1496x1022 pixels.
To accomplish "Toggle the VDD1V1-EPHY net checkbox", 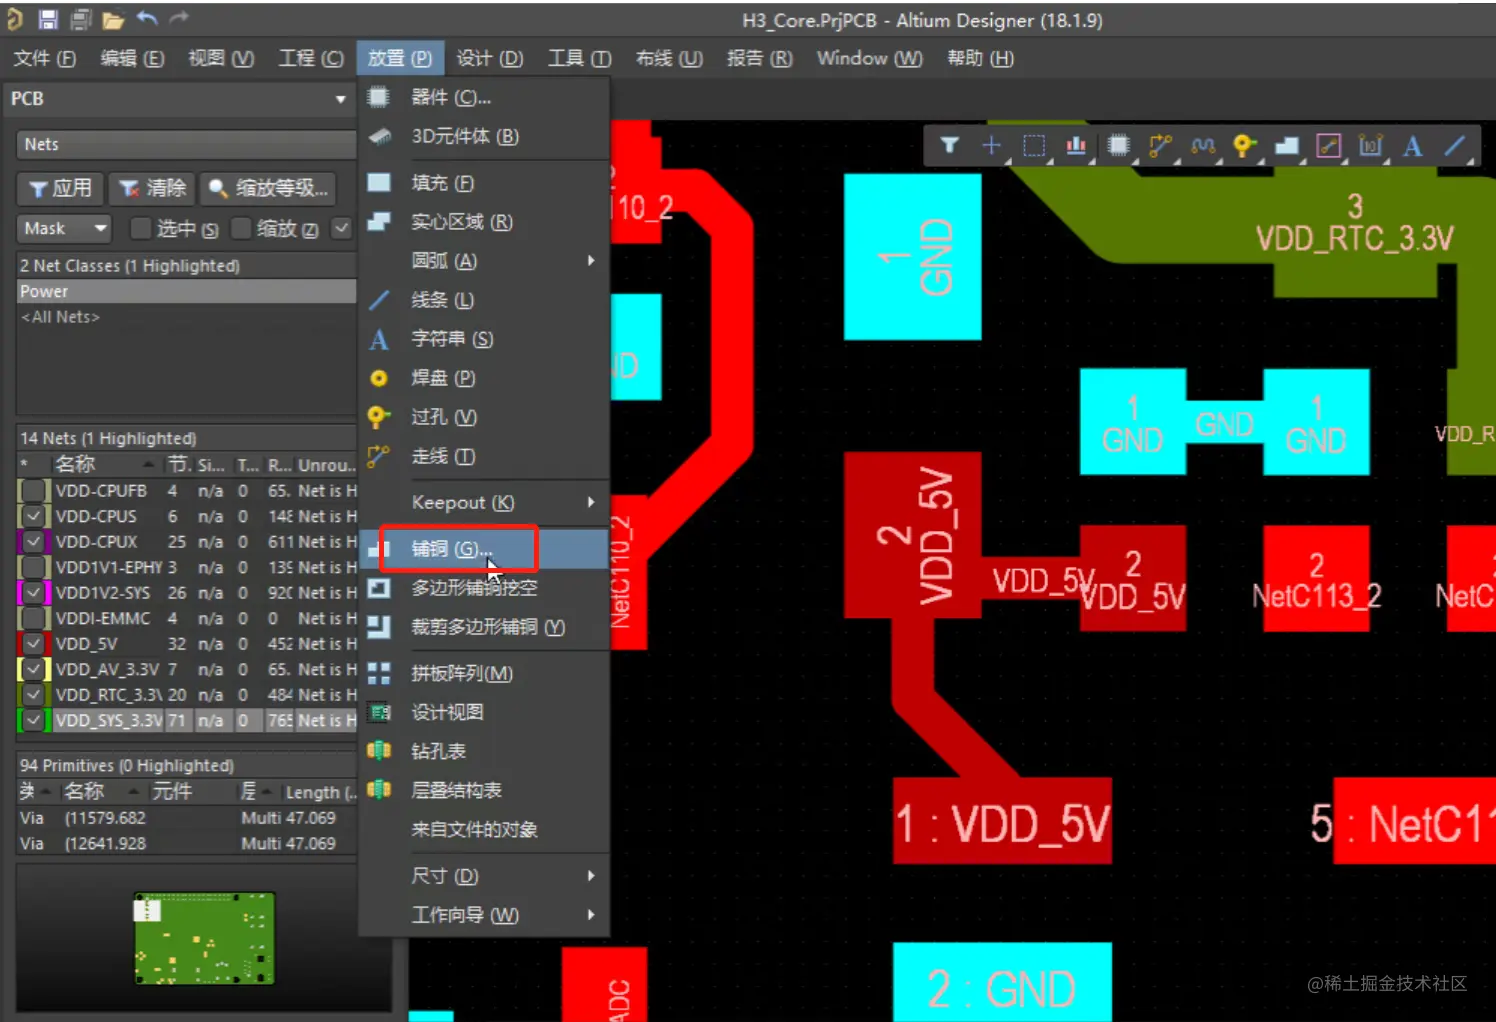I will (x=34, y=567).
